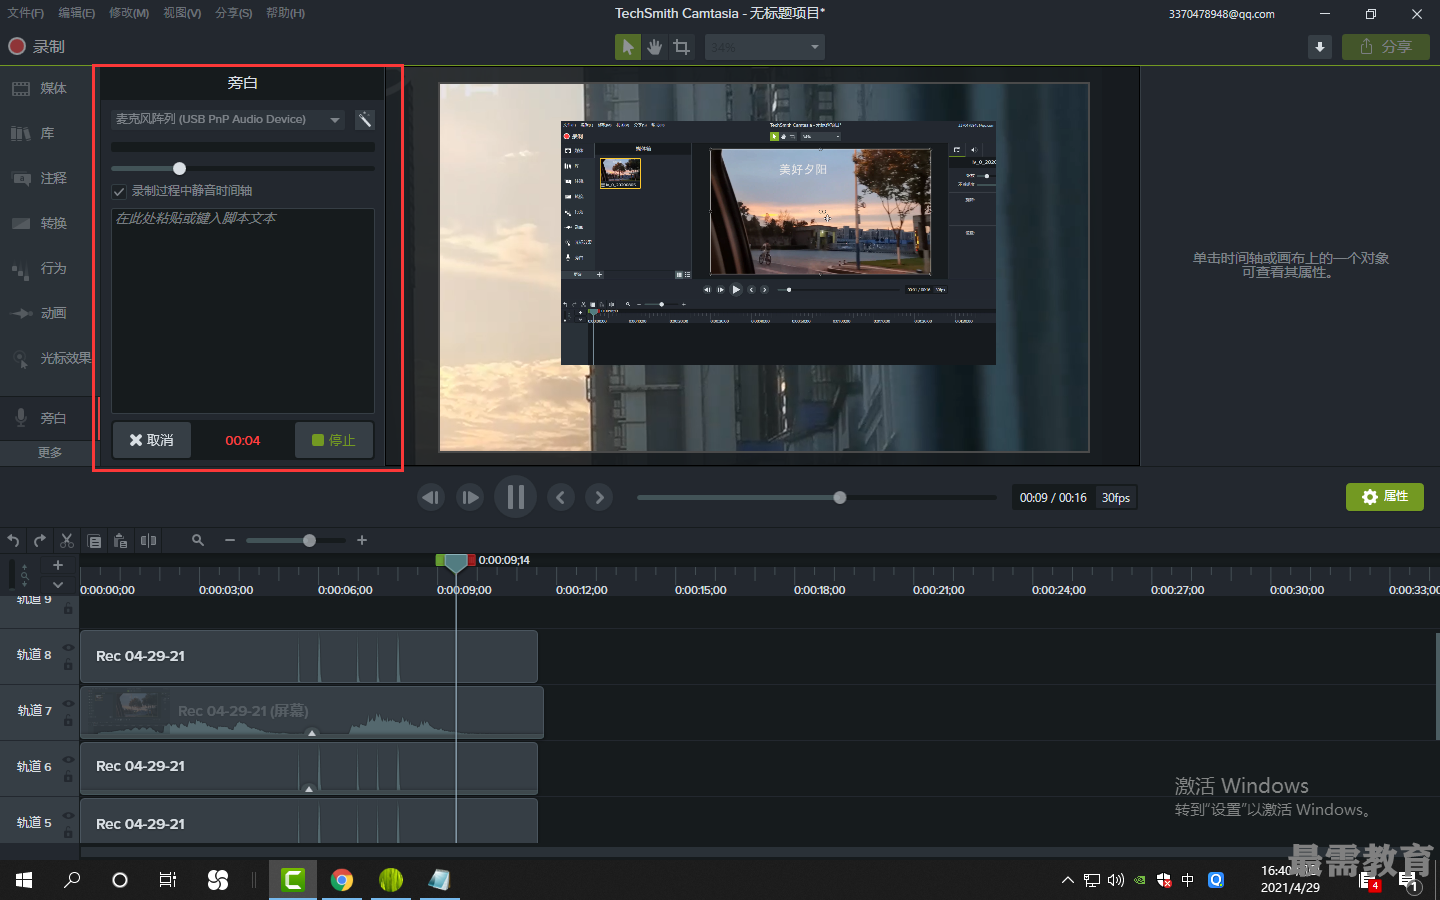Click the split clip icon
The height and width of the screenshot is (900, 1440).
point(149,541)
